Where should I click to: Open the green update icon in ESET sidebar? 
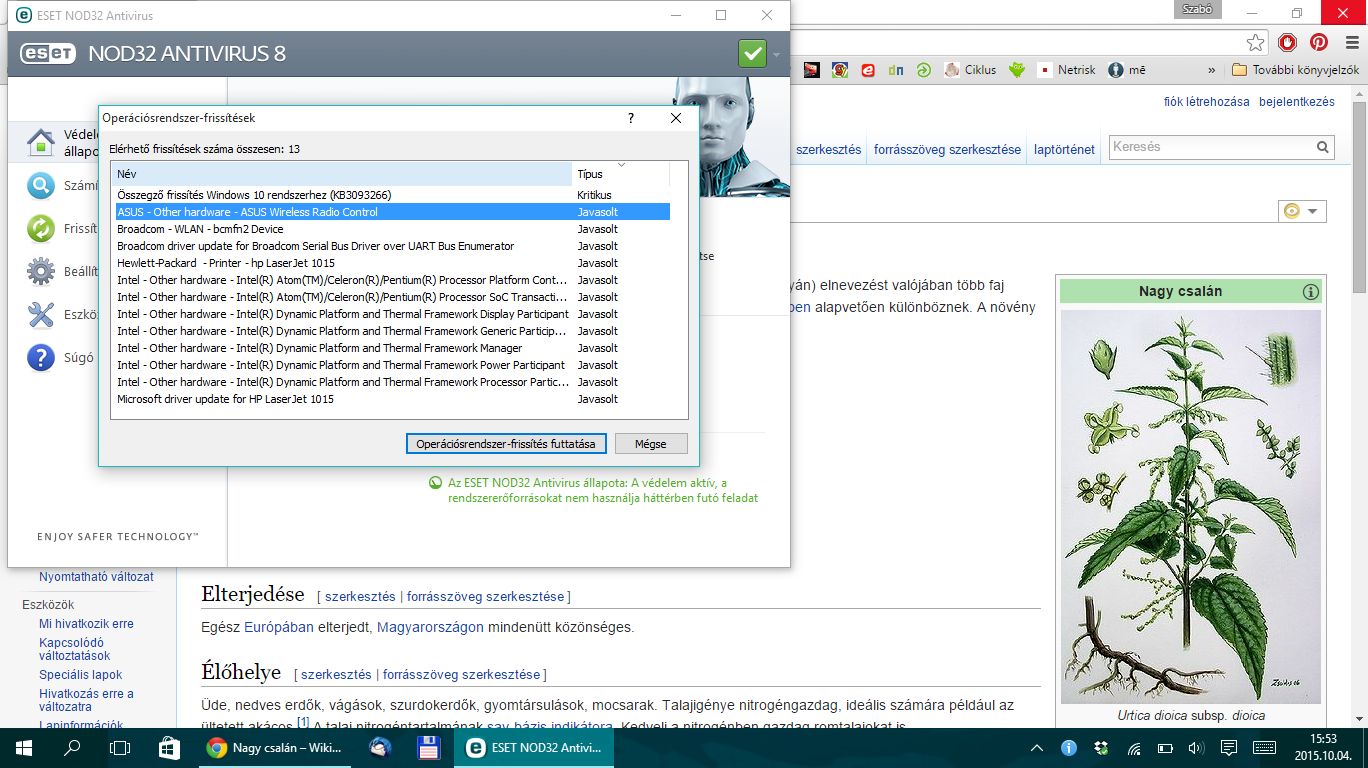[x=40, y=228]
